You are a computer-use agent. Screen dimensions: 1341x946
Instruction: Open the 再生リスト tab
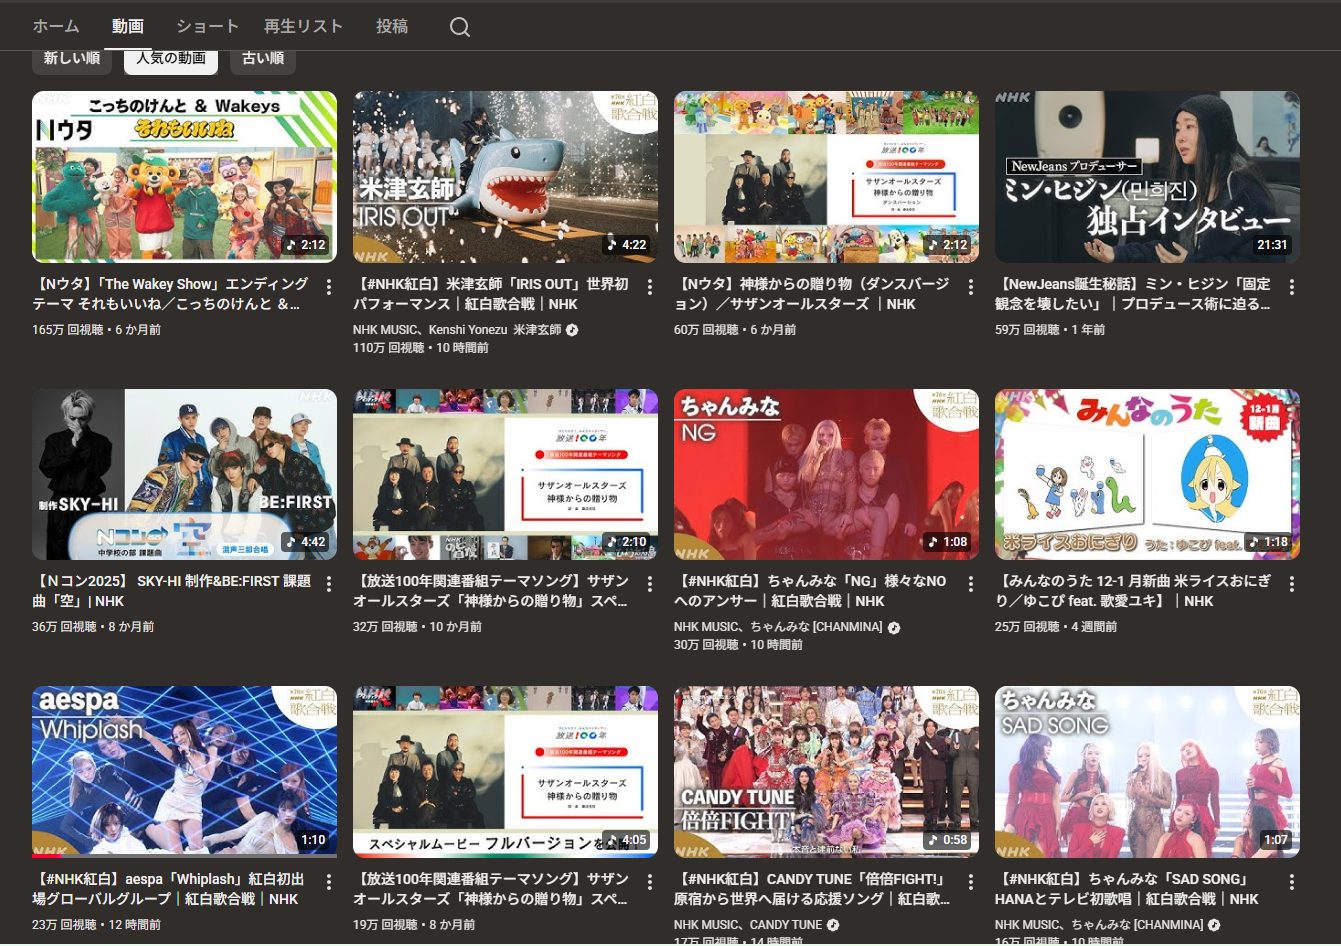303,27
